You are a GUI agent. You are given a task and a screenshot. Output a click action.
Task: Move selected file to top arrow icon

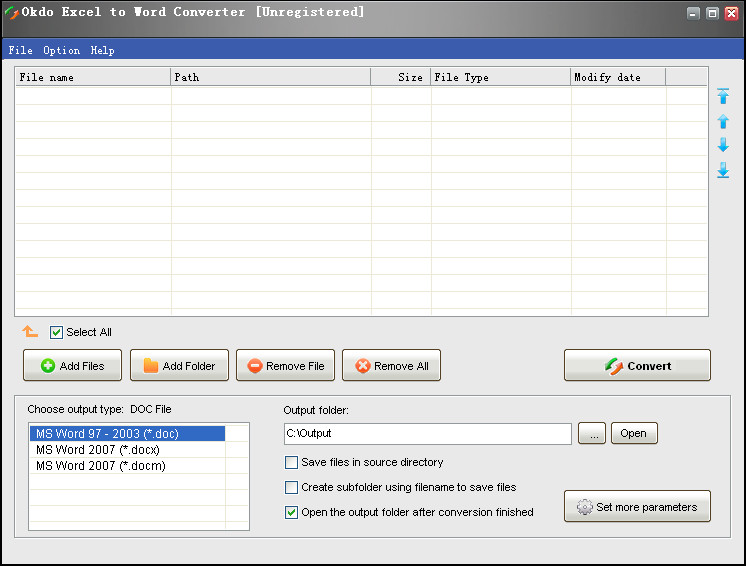click(x=723, y=97)
